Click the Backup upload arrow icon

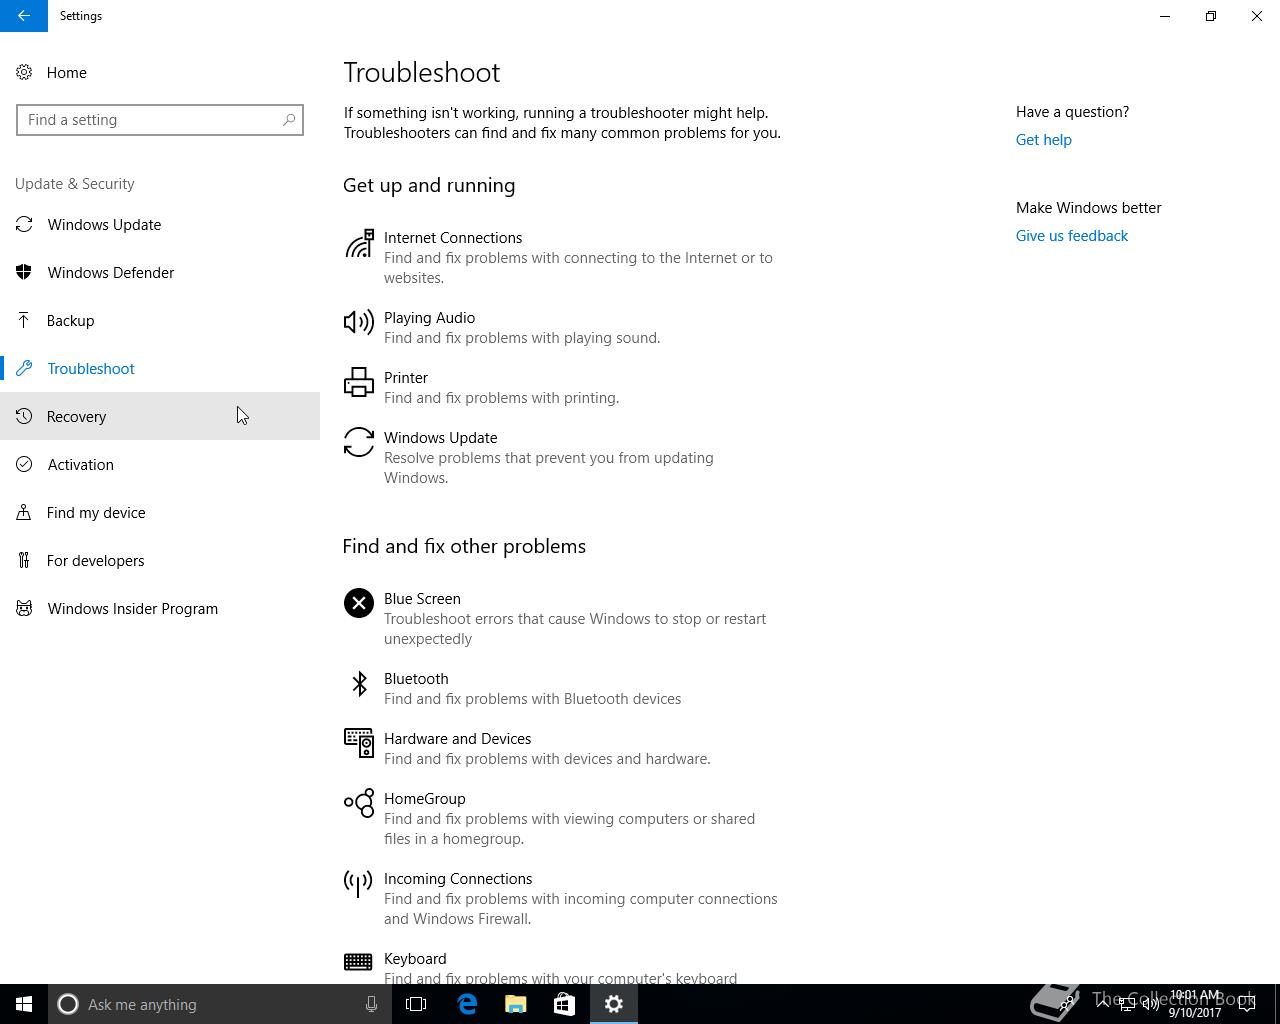pyautogui.click(x=24, y=321)
